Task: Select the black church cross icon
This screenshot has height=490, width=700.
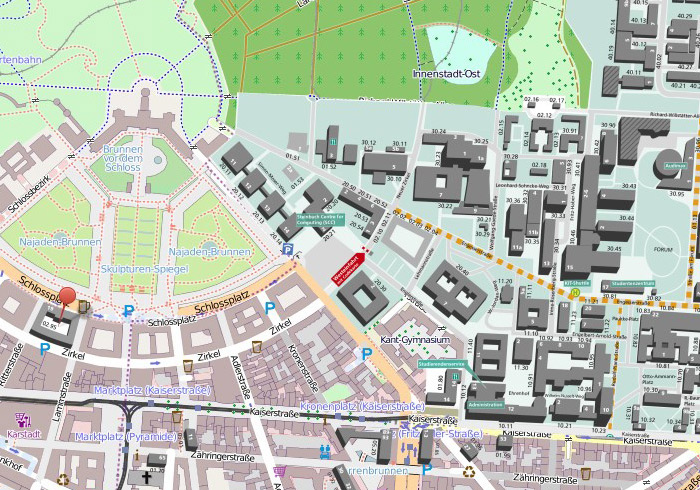Action: [x=146, y=478]
